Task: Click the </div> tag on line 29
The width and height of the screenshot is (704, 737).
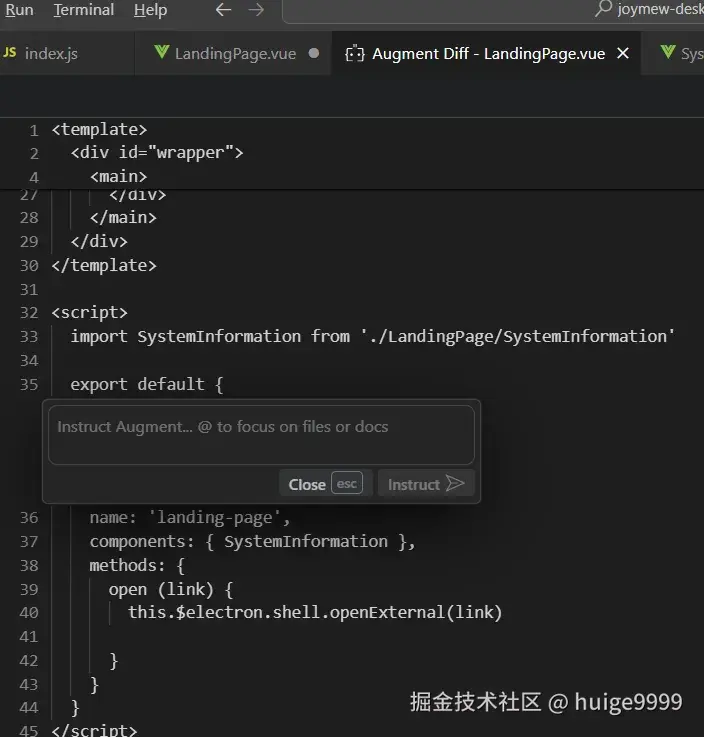Action: click(x=99, y=242)
